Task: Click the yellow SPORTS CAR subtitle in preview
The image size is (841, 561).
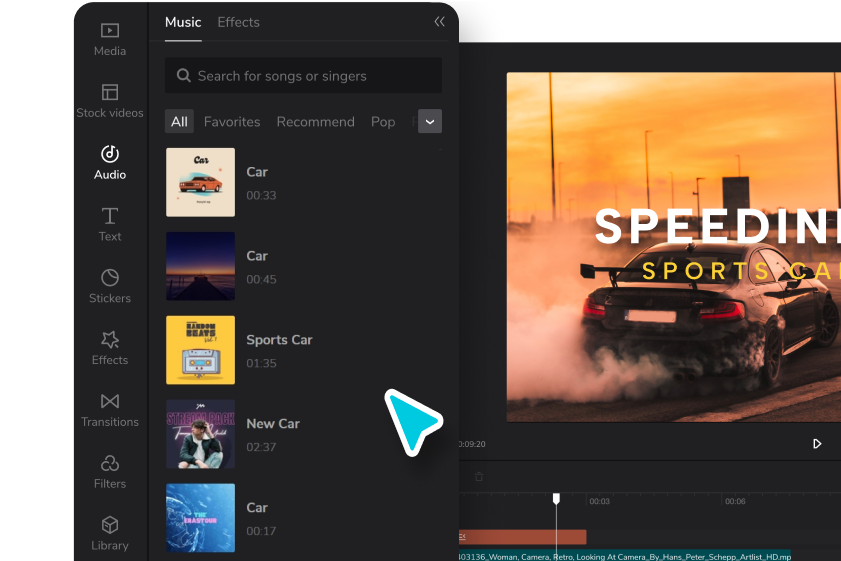Action: pos(741,271)
